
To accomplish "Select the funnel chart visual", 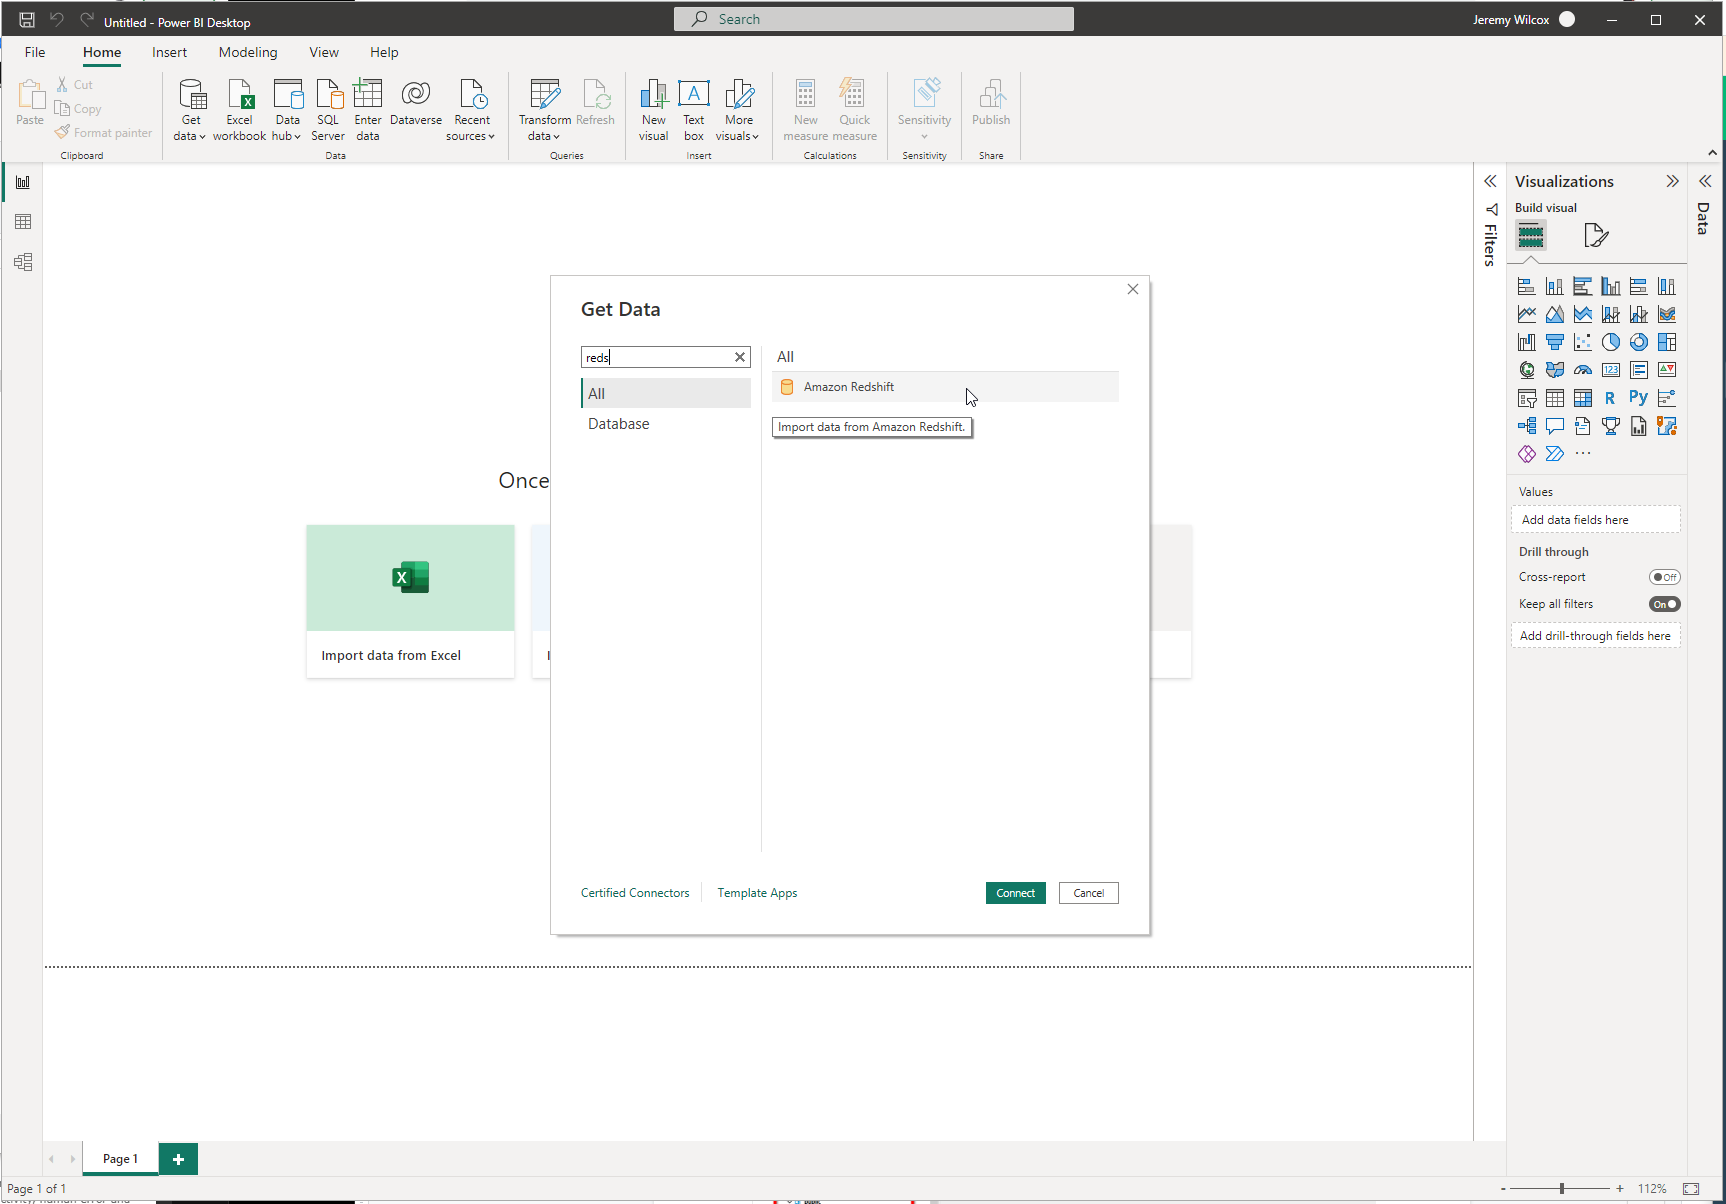I will 1555,342.
